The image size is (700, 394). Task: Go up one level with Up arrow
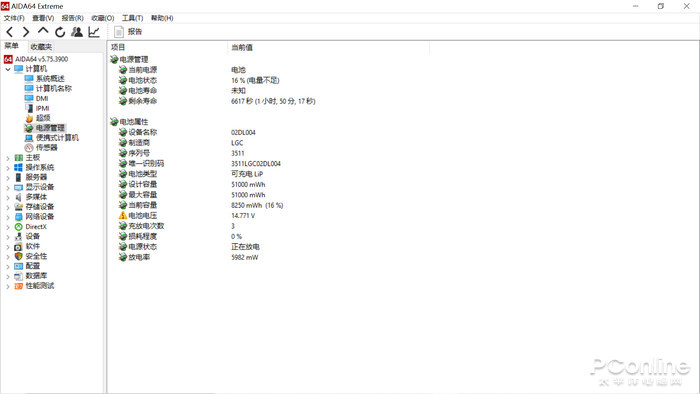pos(43,31)
